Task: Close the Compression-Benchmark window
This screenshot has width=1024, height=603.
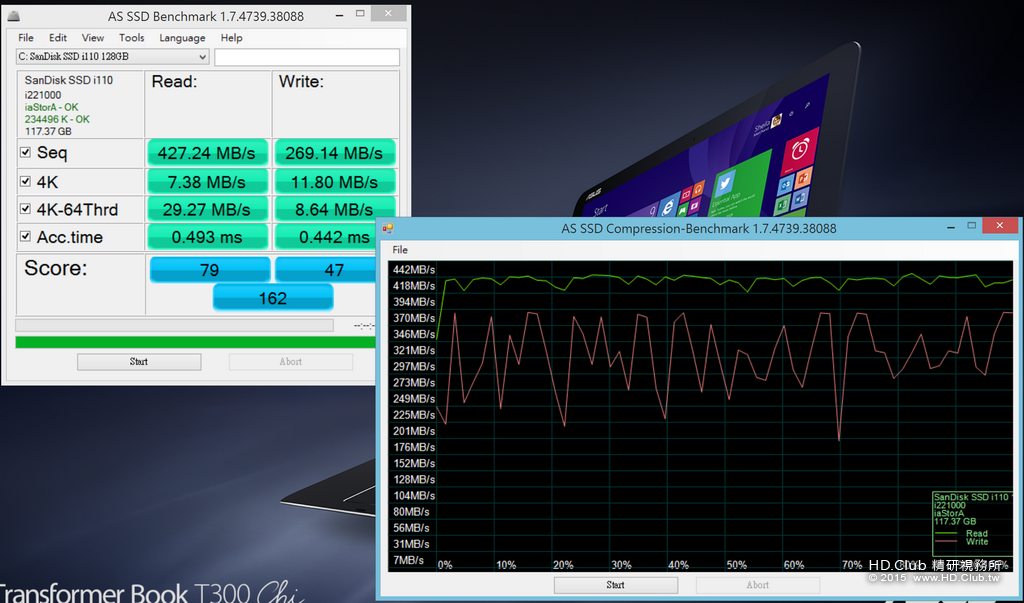Action: coord(999,225)
